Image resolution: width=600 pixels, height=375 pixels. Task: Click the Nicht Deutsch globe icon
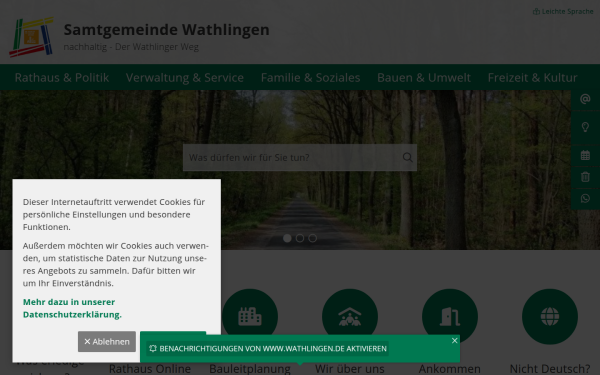coord(550,316)
